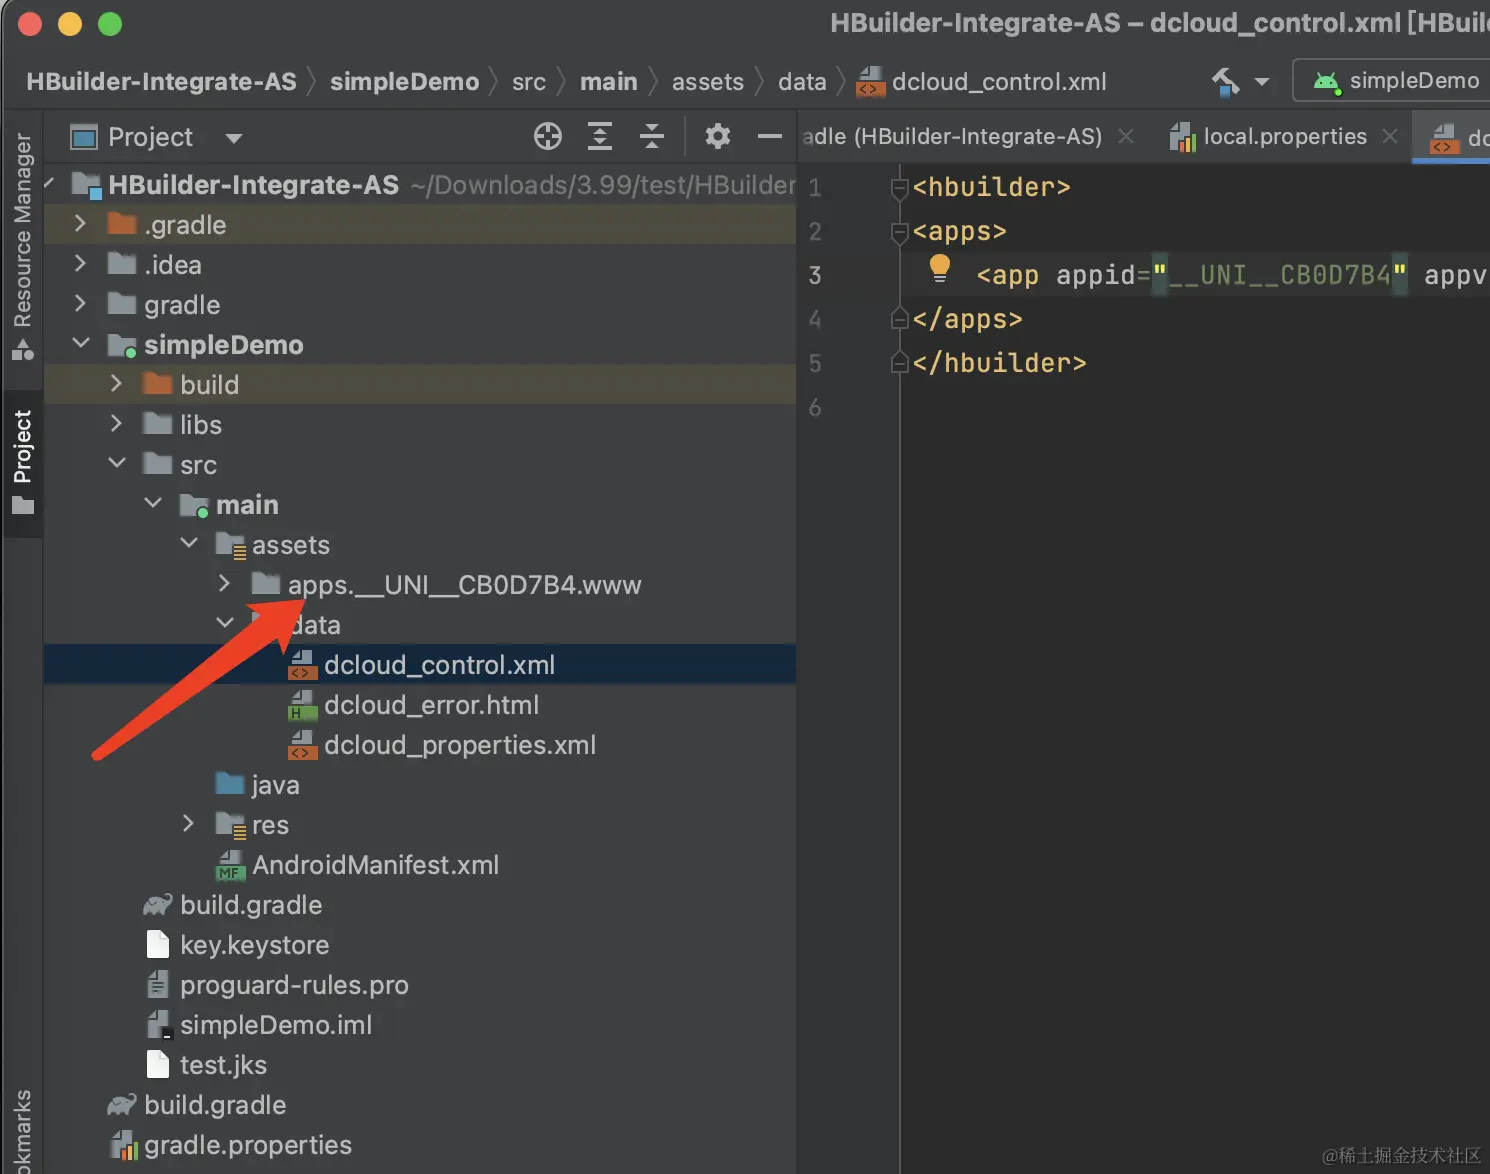The image size is (1490, 1174).
Task: Select gradle.properties file
Action: coord(420,1145)
